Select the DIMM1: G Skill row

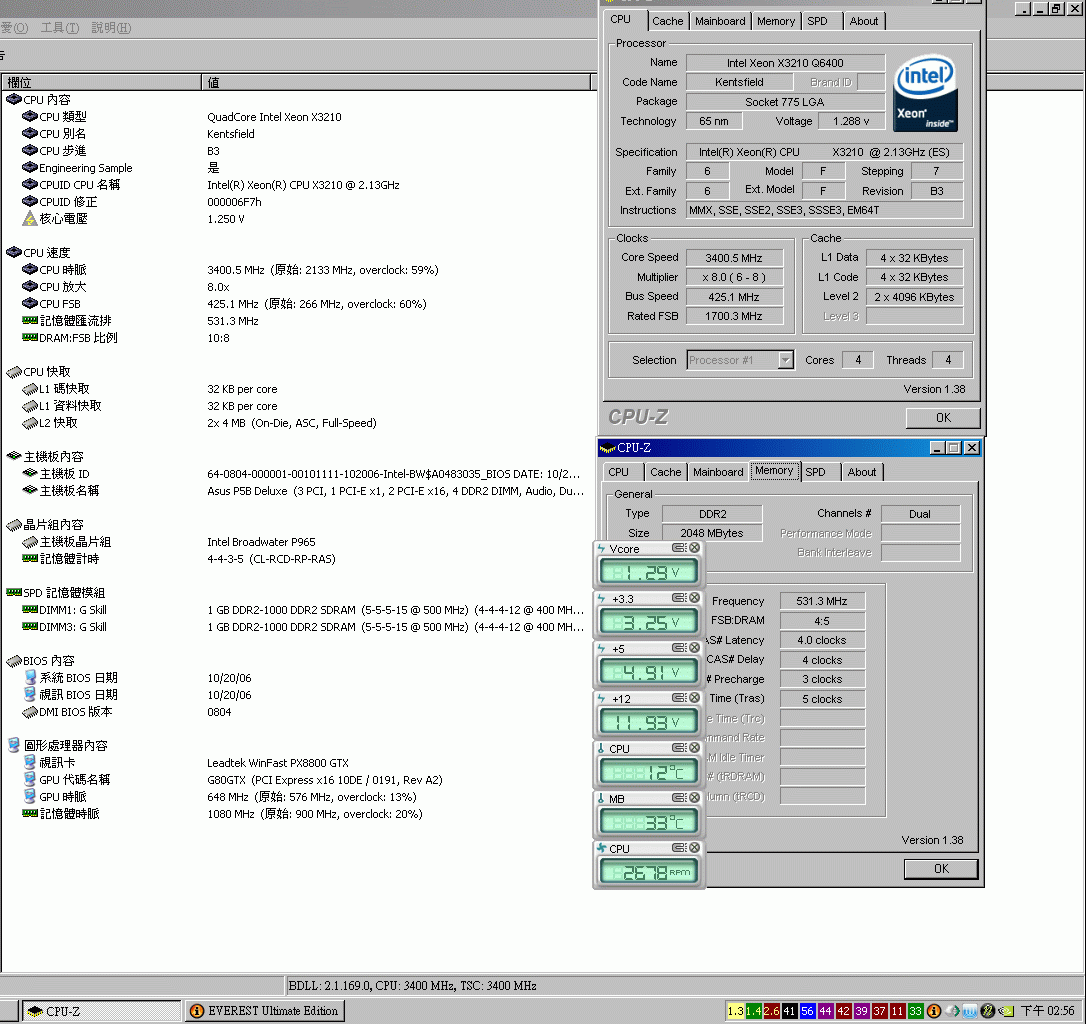298,610
